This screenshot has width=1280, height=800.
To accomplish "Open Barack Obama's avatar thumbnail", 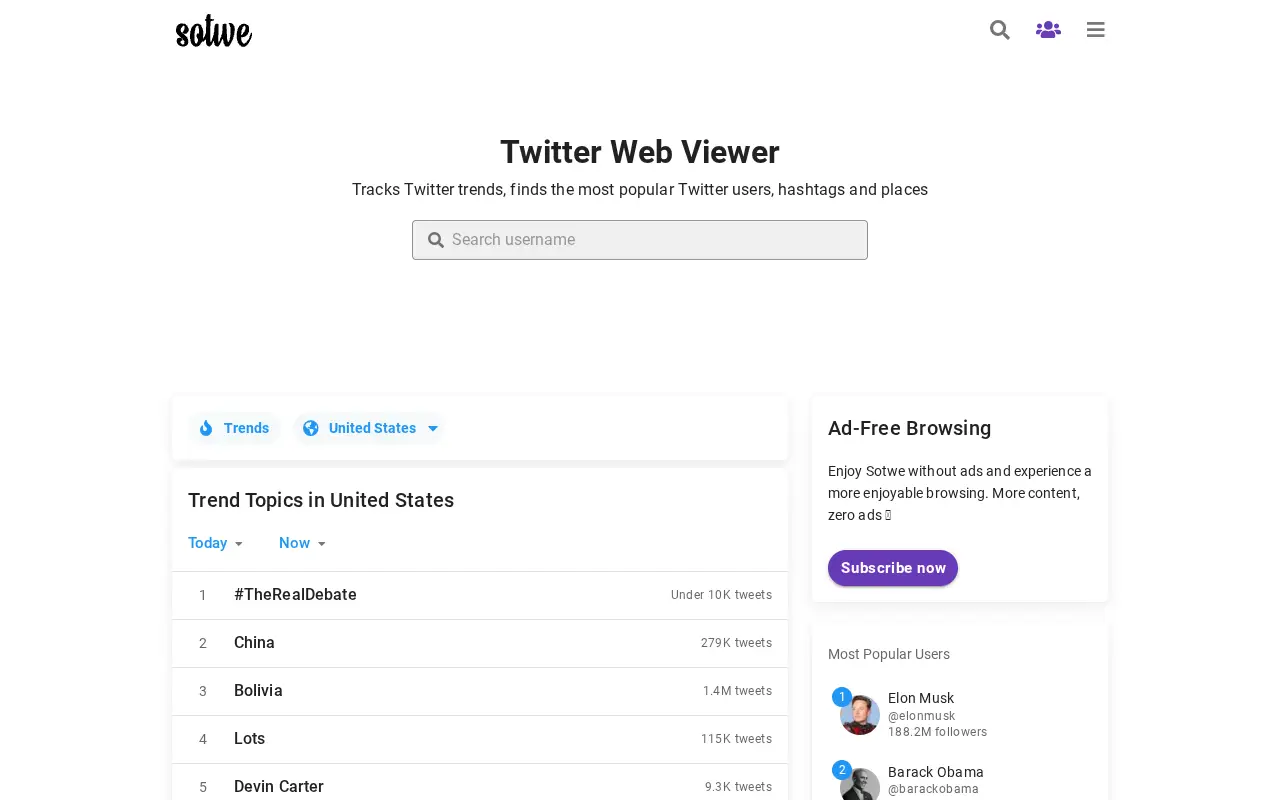I will (860, 784).
